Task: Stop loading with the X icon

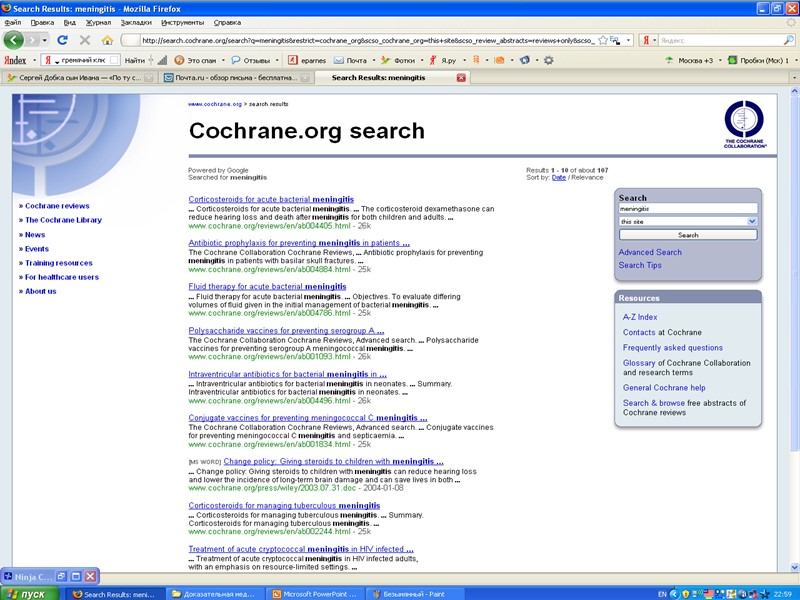Action: click(x=85, y=40)
